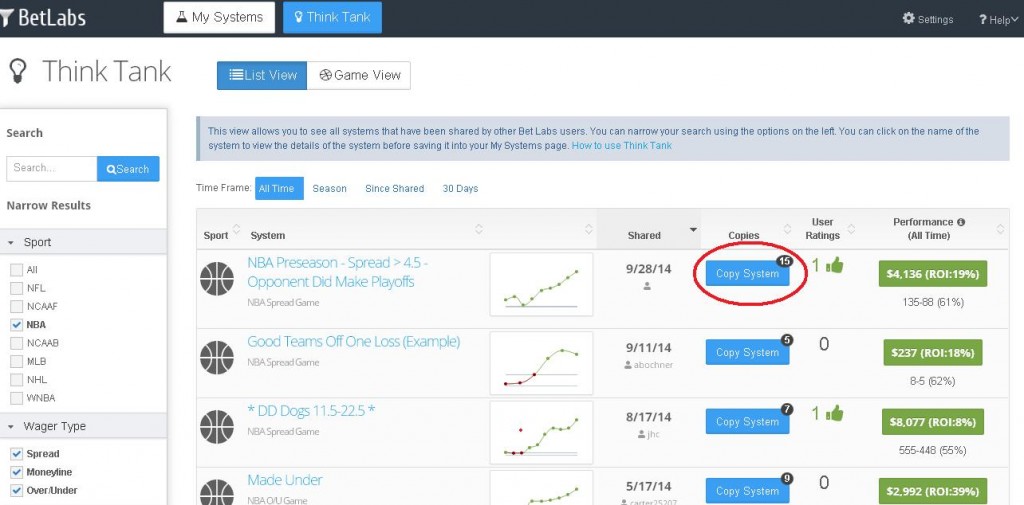Sort by System column arrows
This screenshot has width=1024, height=505.
(479, 229)
